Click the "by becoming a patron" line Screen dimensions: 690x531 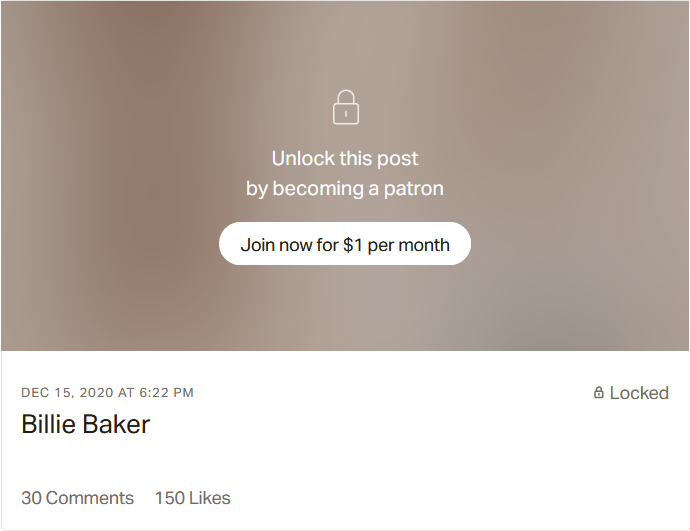[345, 188]
